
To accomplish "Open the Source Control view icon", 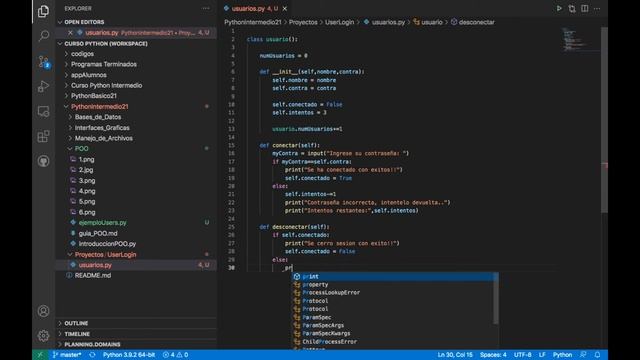I will tap(43, 62).
